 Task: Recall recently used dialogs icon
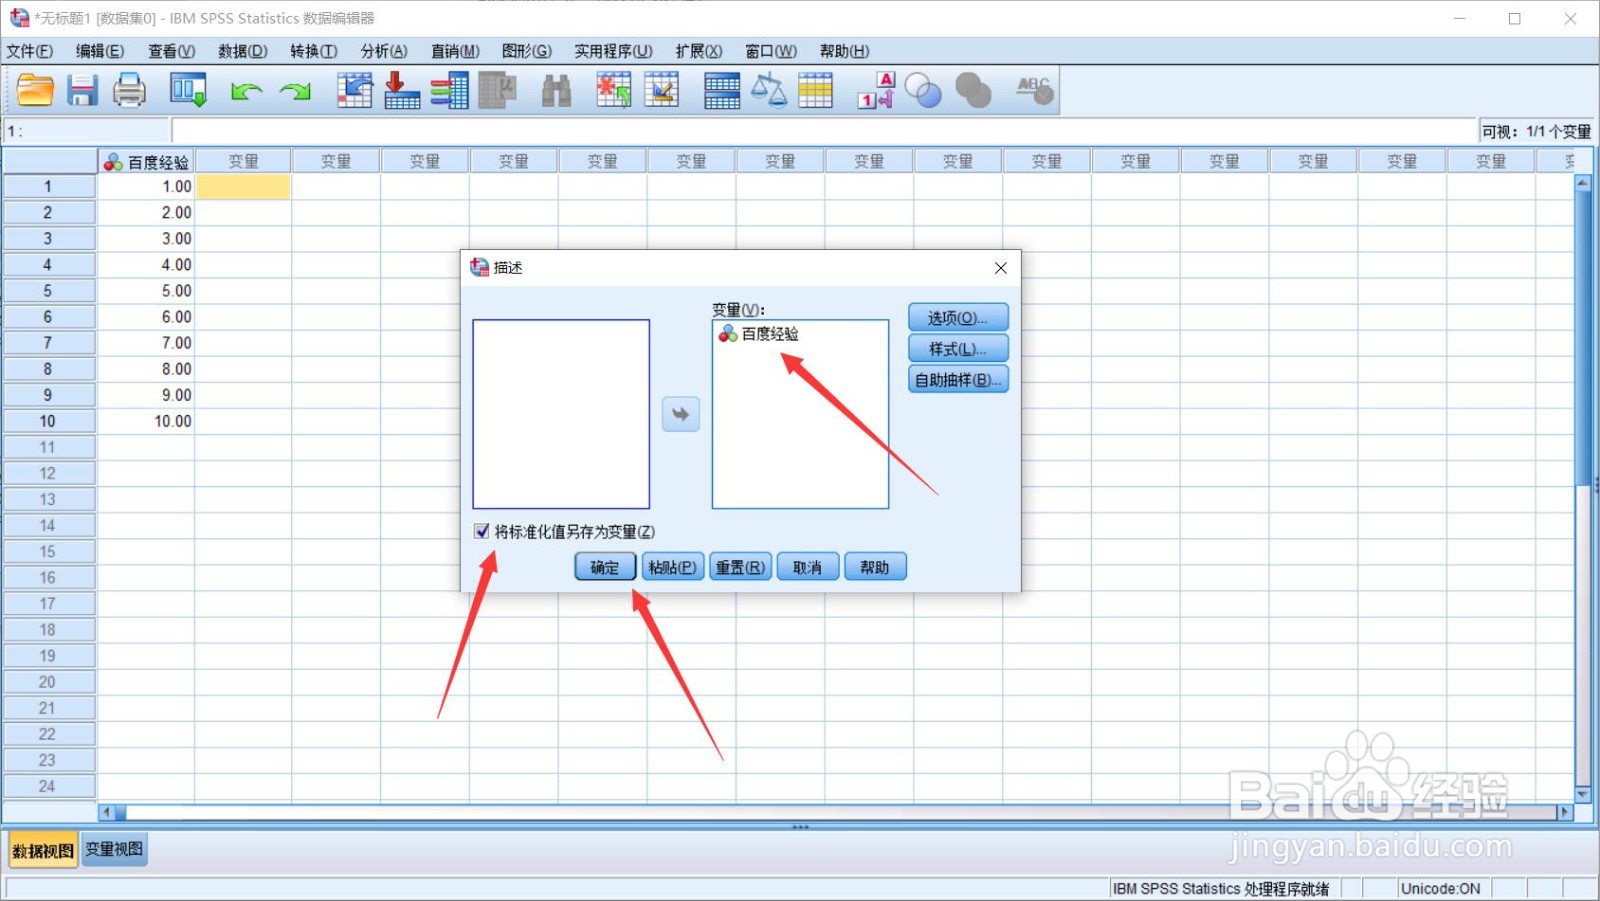(x=188, y=90)
